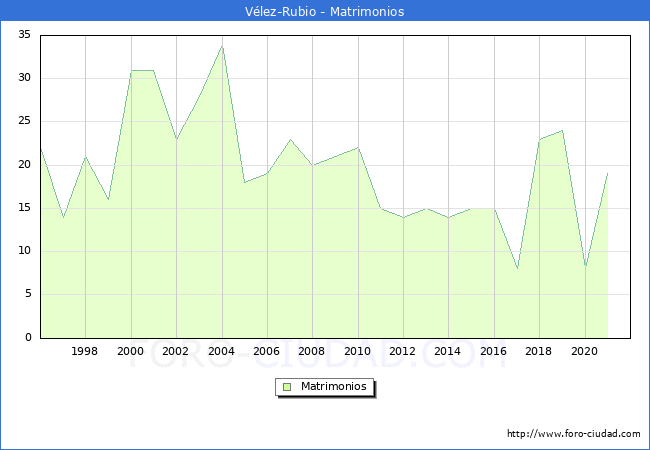Click the 2002 x-axis label

point(175,351)
